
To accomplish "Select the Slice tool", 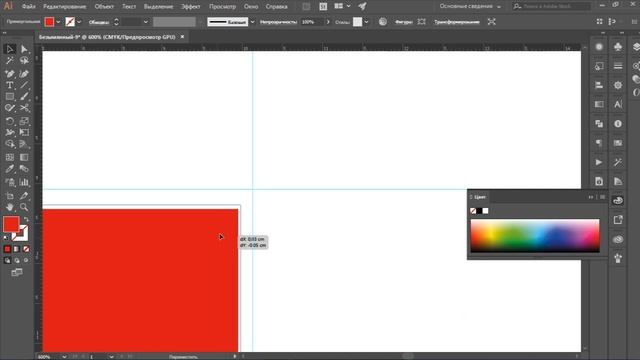I will [x=24, y=196].
